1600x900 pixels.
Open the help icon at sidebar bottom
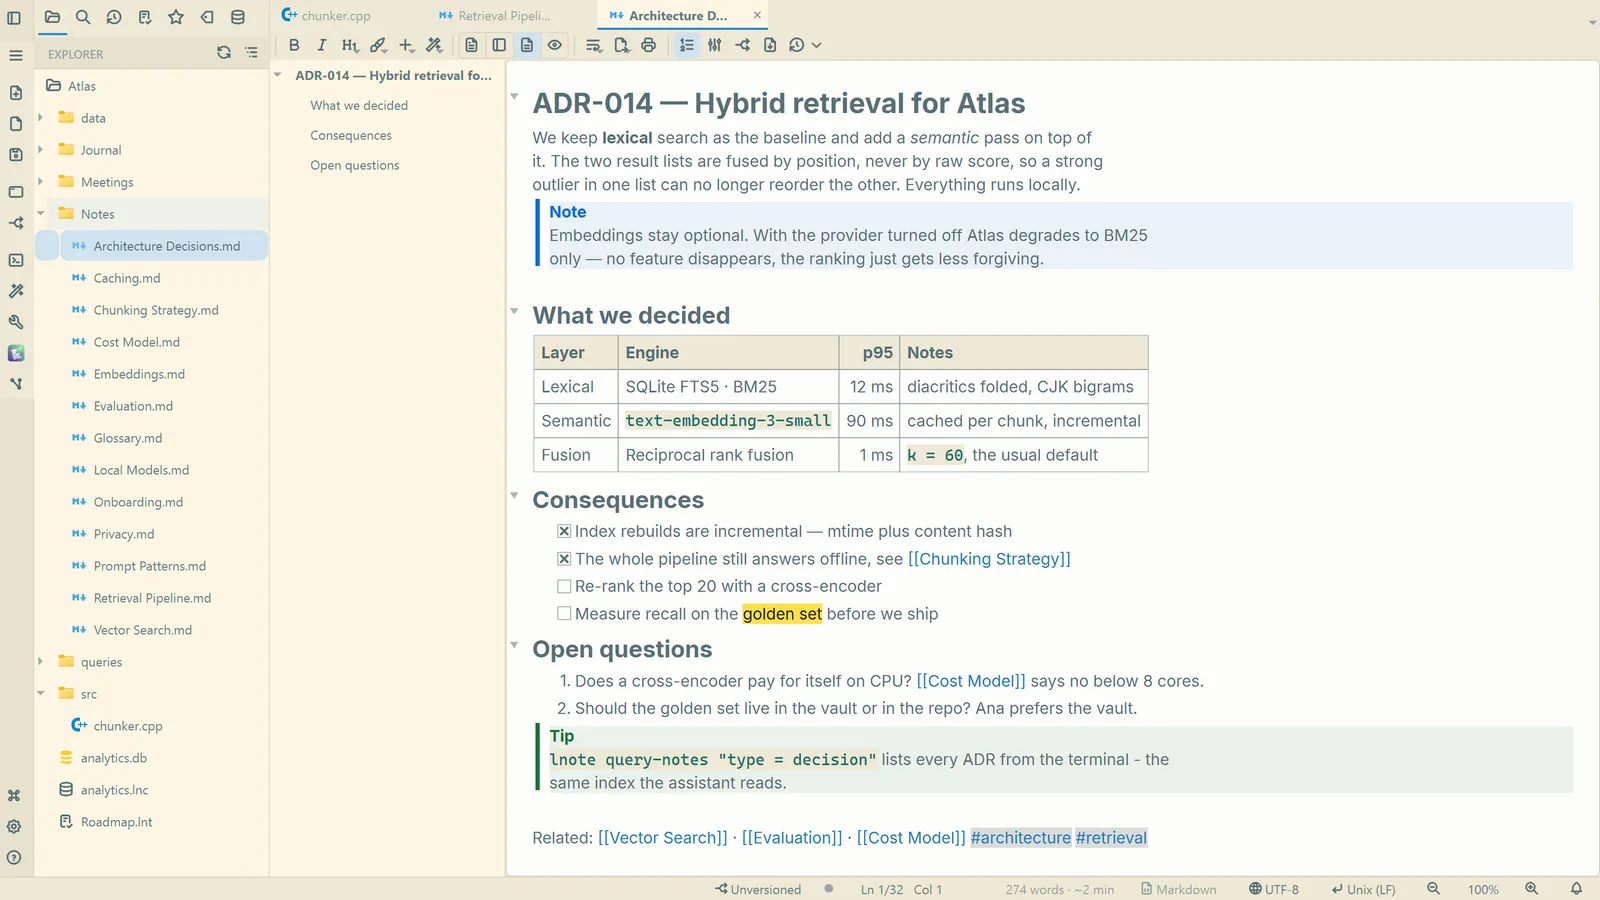click(14, 858)
